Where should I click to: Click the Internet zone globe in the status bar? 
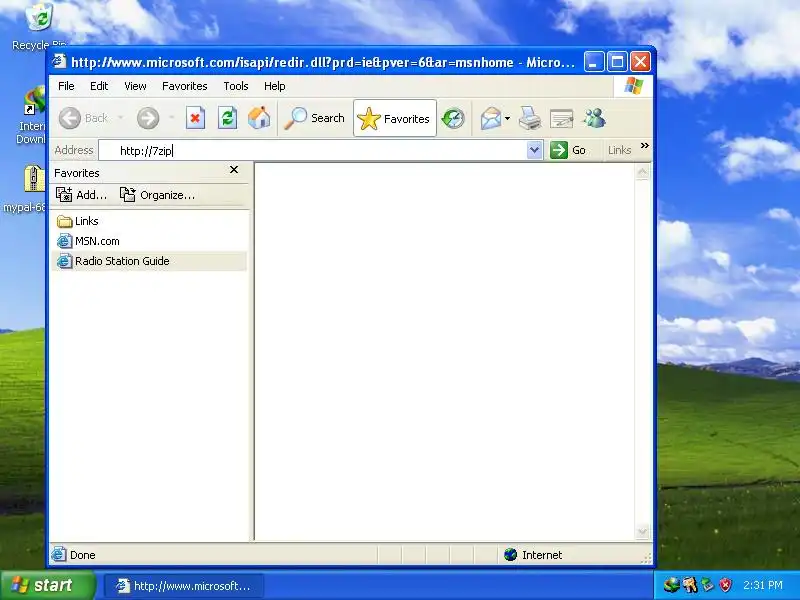pyautogui.click(x=510, y=555)
